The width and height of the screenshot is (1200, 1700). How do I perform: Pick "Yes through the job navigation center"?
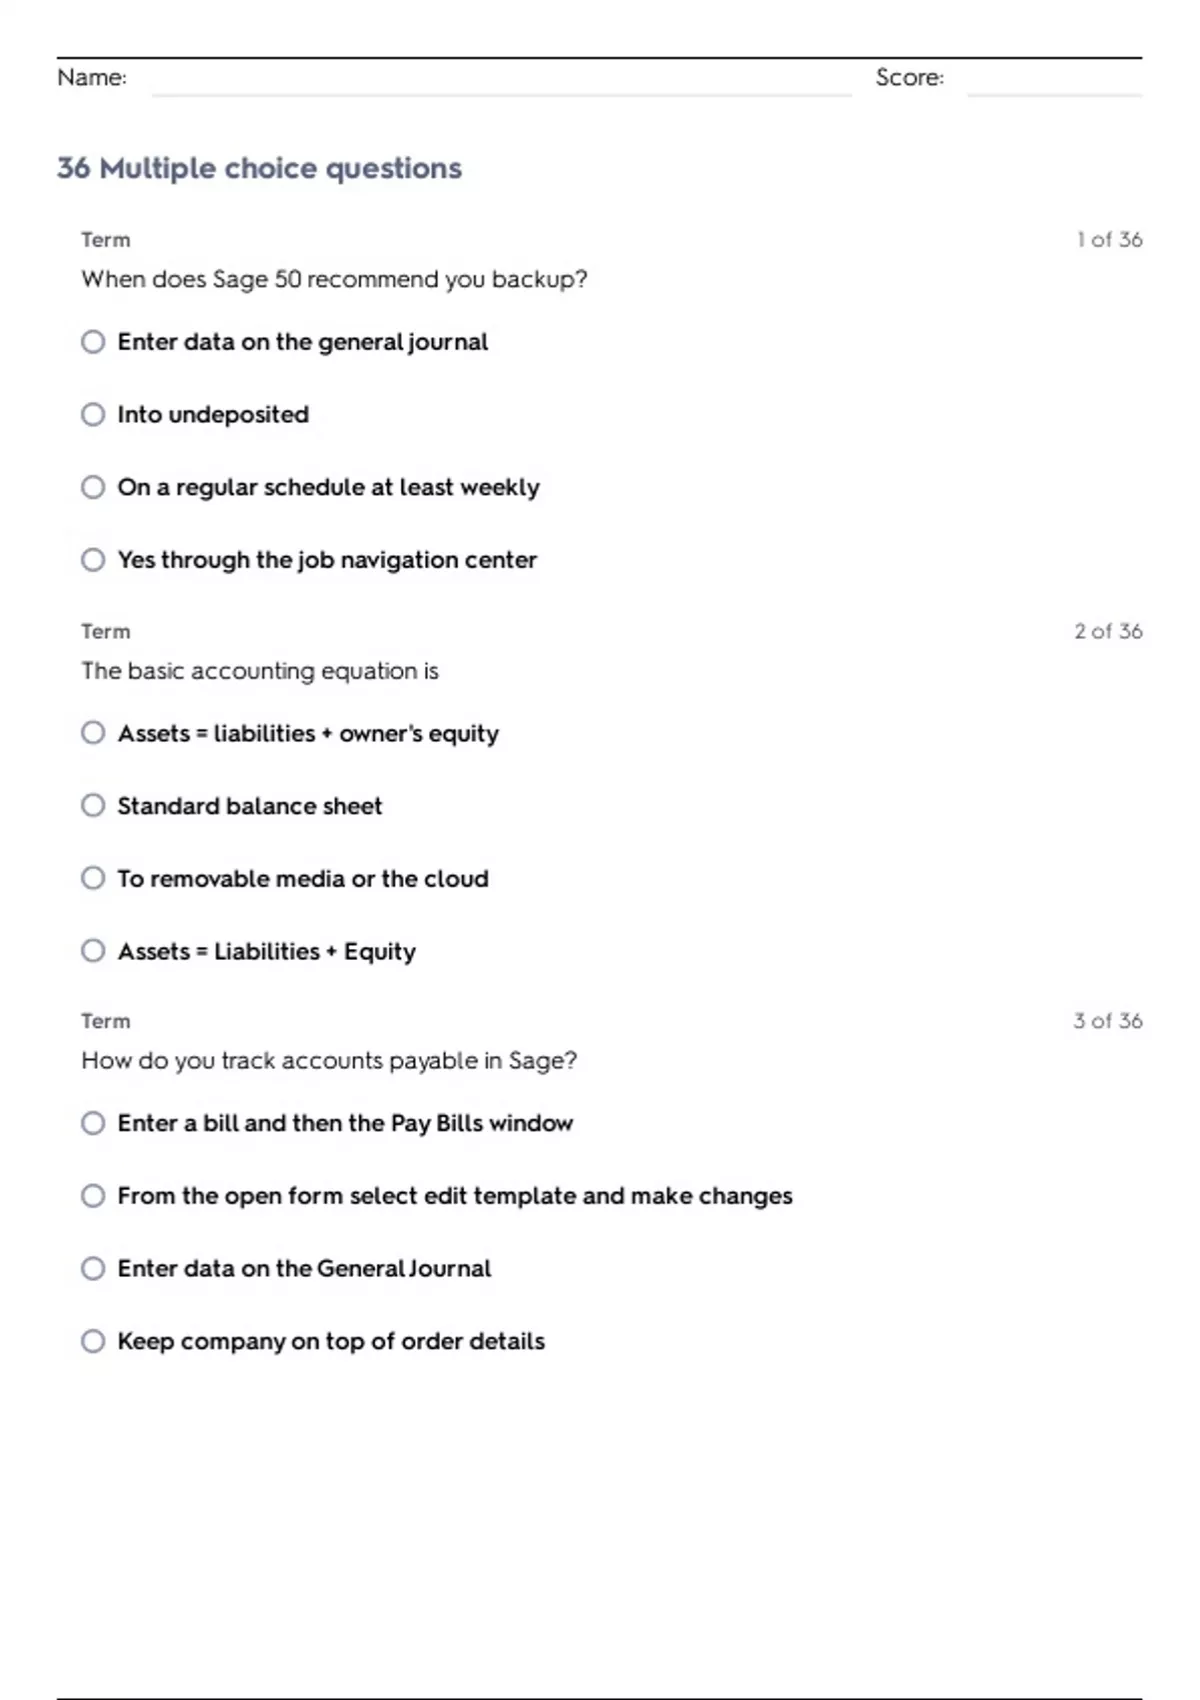click(x=93, y=560)
